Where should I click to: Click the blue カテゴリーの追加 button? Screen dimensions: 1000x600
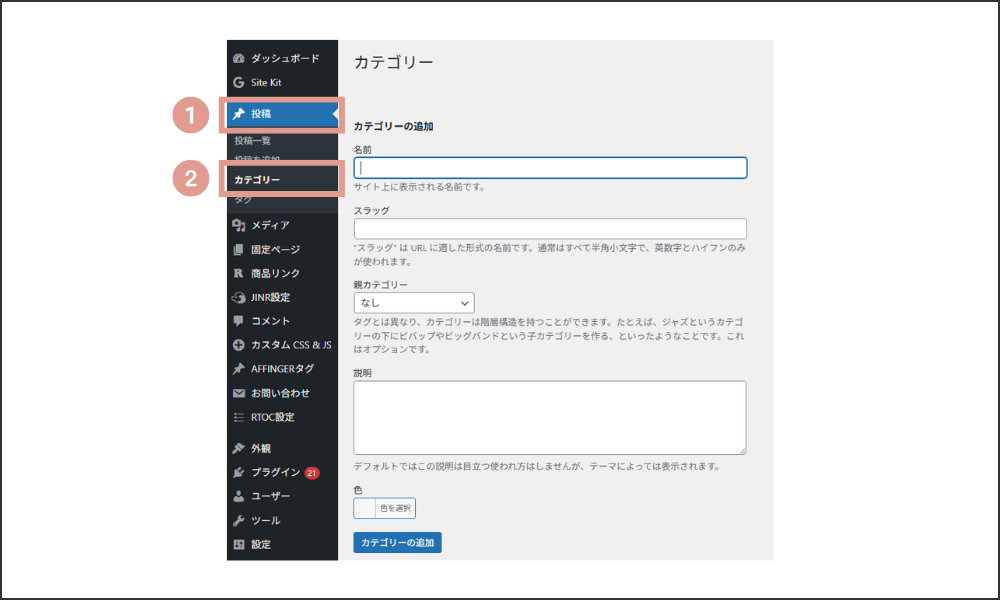397,543
